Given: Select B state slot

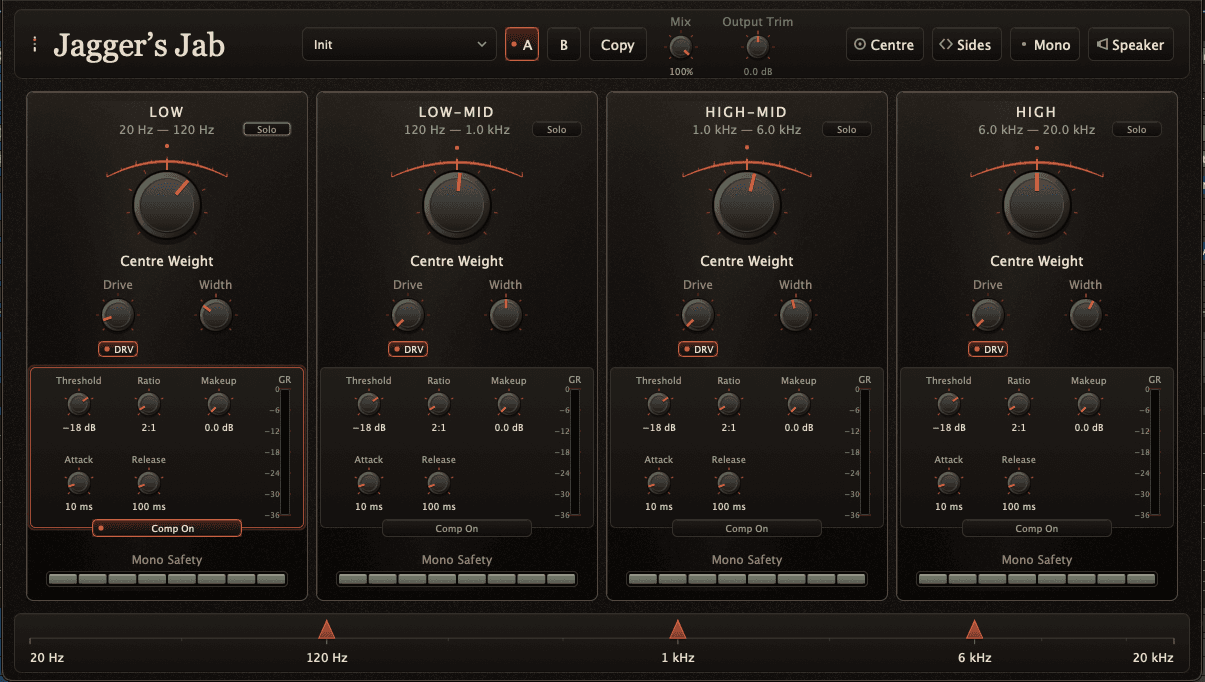Looking at the screenshot, I should [x=564, y=45].
